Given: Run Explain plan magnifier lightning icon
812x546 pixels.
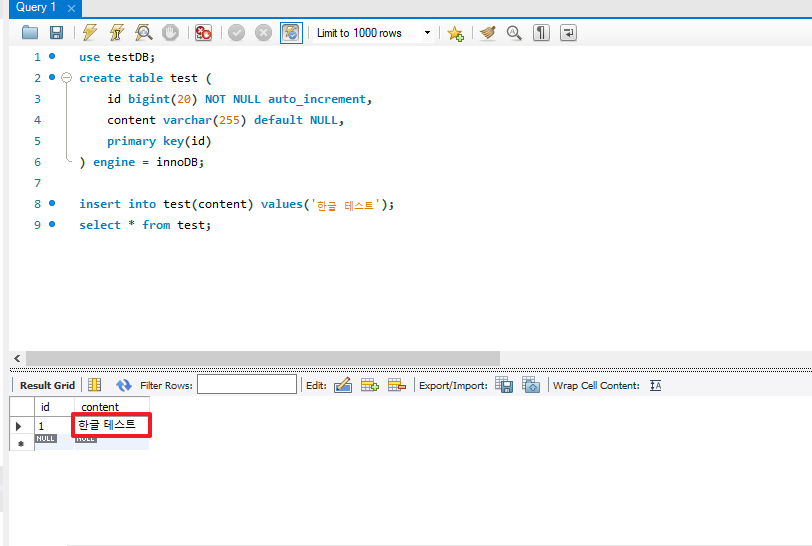Looking at the screenshot, I should (143, 33).
